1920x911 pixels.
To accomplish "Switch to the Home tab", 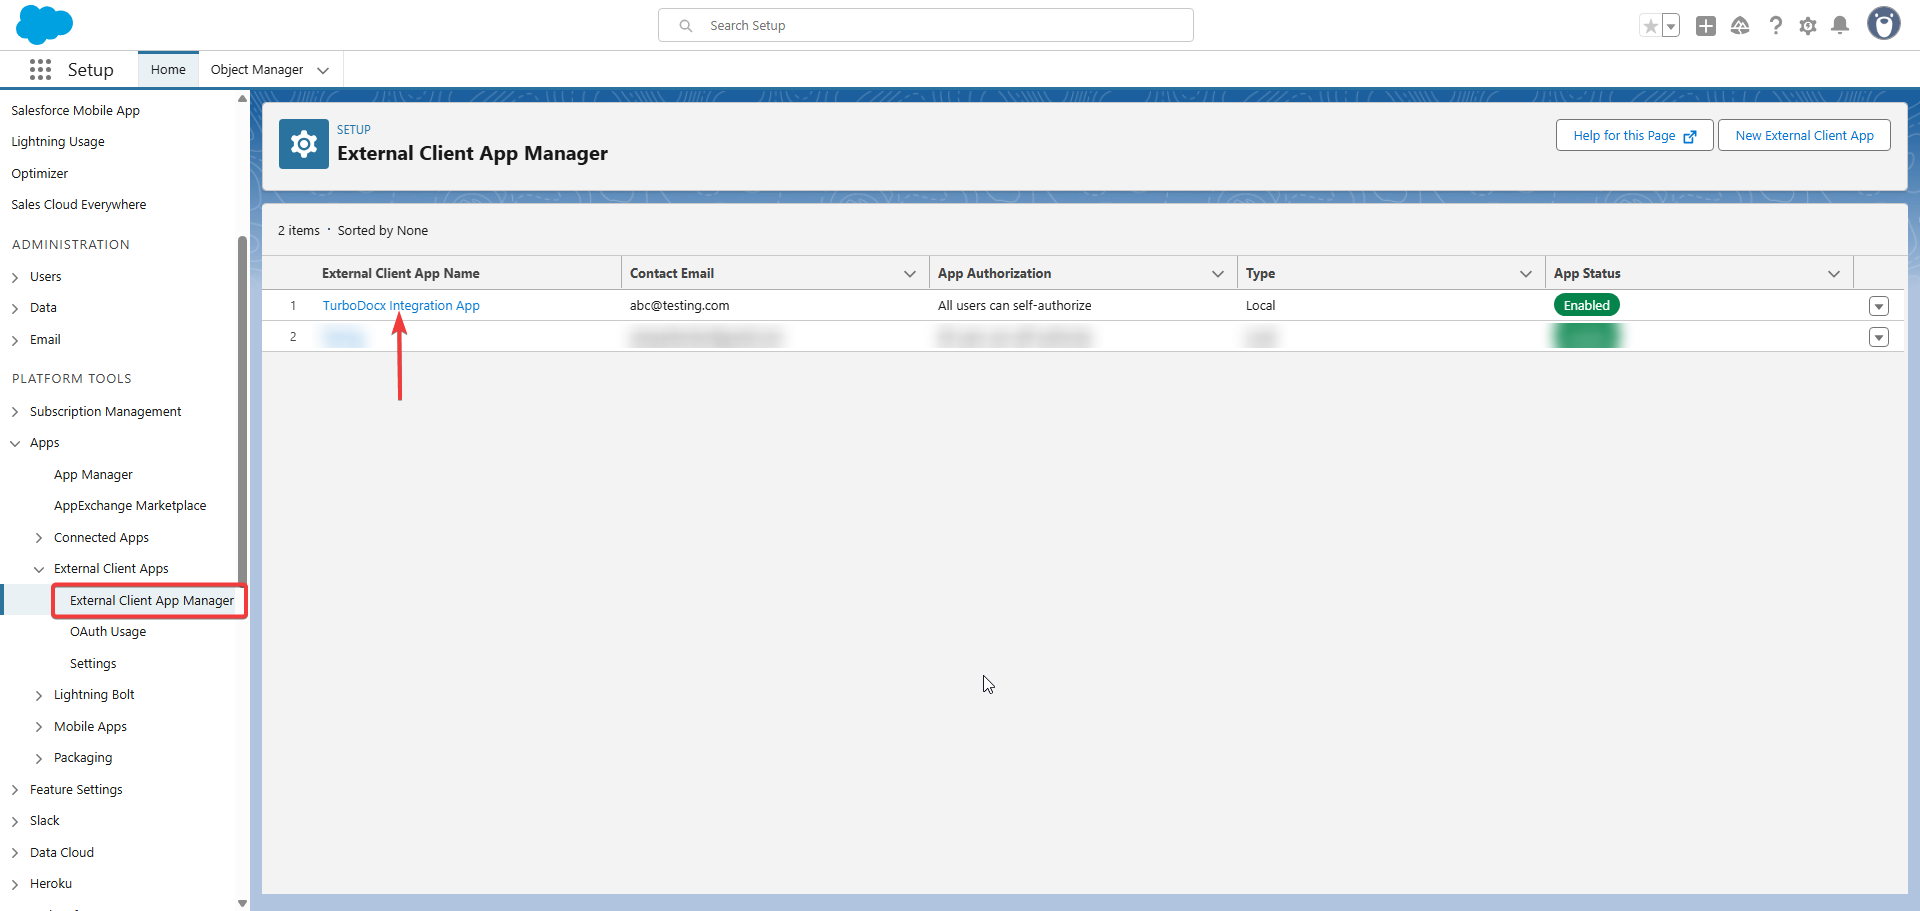I will tap(168, 69).
